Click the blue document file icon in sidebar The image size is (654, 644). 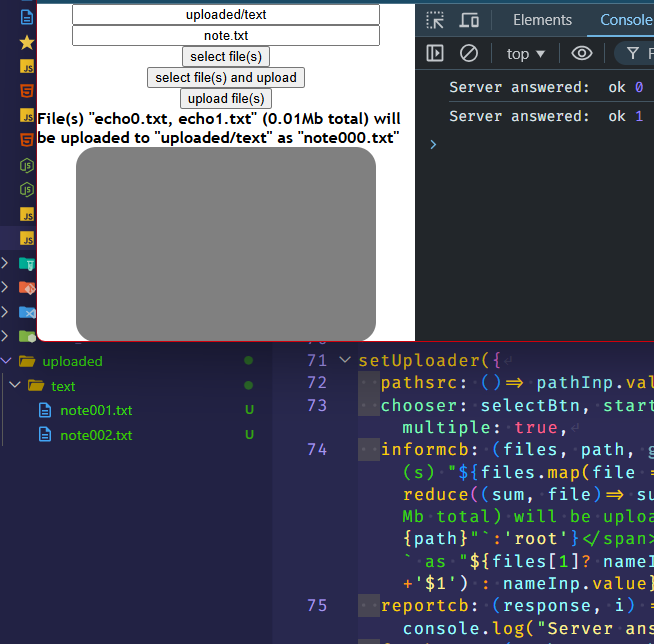[x=27, y=17]
